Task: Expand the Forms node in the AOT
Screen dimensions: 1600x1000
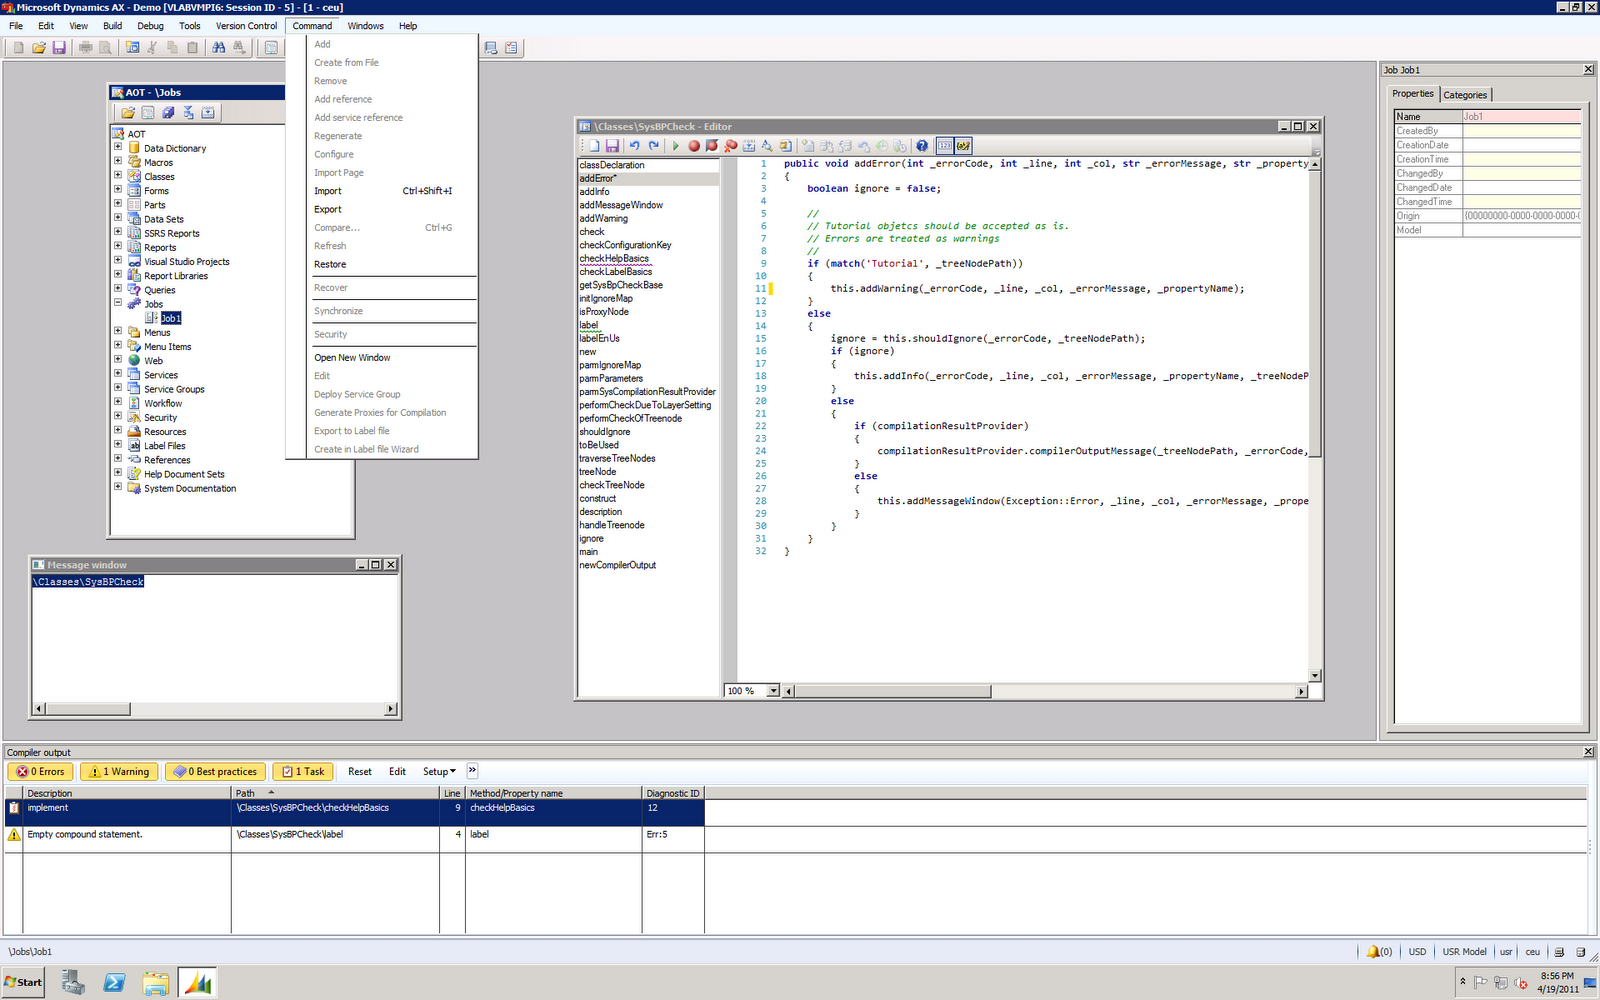Action: (118, 190)
